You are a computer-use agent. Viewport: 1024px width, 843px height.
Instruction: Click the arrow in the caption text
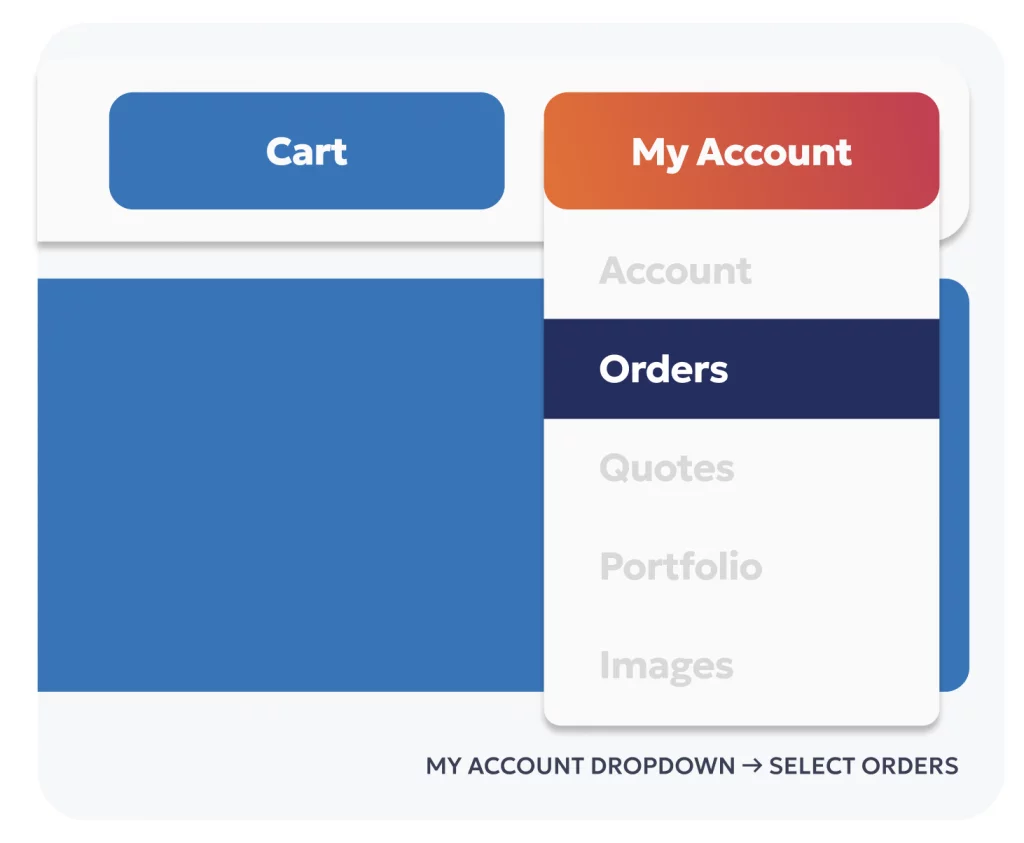tap(752, 765)
